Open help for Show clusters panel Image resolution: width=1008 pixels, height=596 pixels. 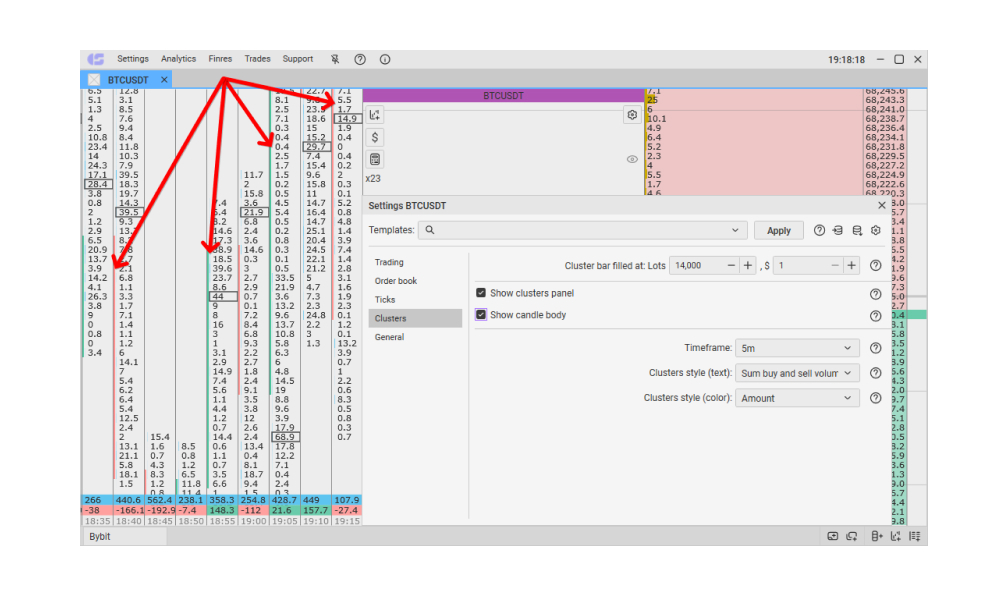(x=876, y=294)
